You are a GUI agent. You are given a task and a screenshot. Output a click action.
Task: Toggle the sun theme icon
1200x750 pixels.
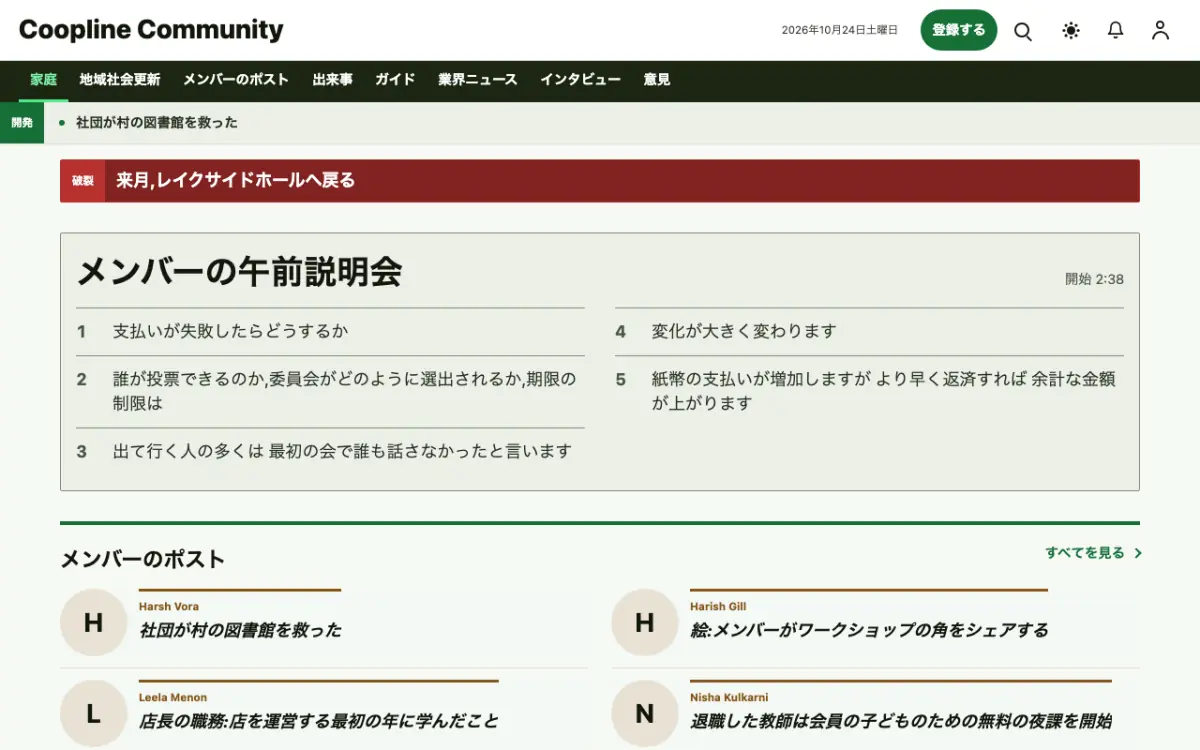pos(1071,31)
